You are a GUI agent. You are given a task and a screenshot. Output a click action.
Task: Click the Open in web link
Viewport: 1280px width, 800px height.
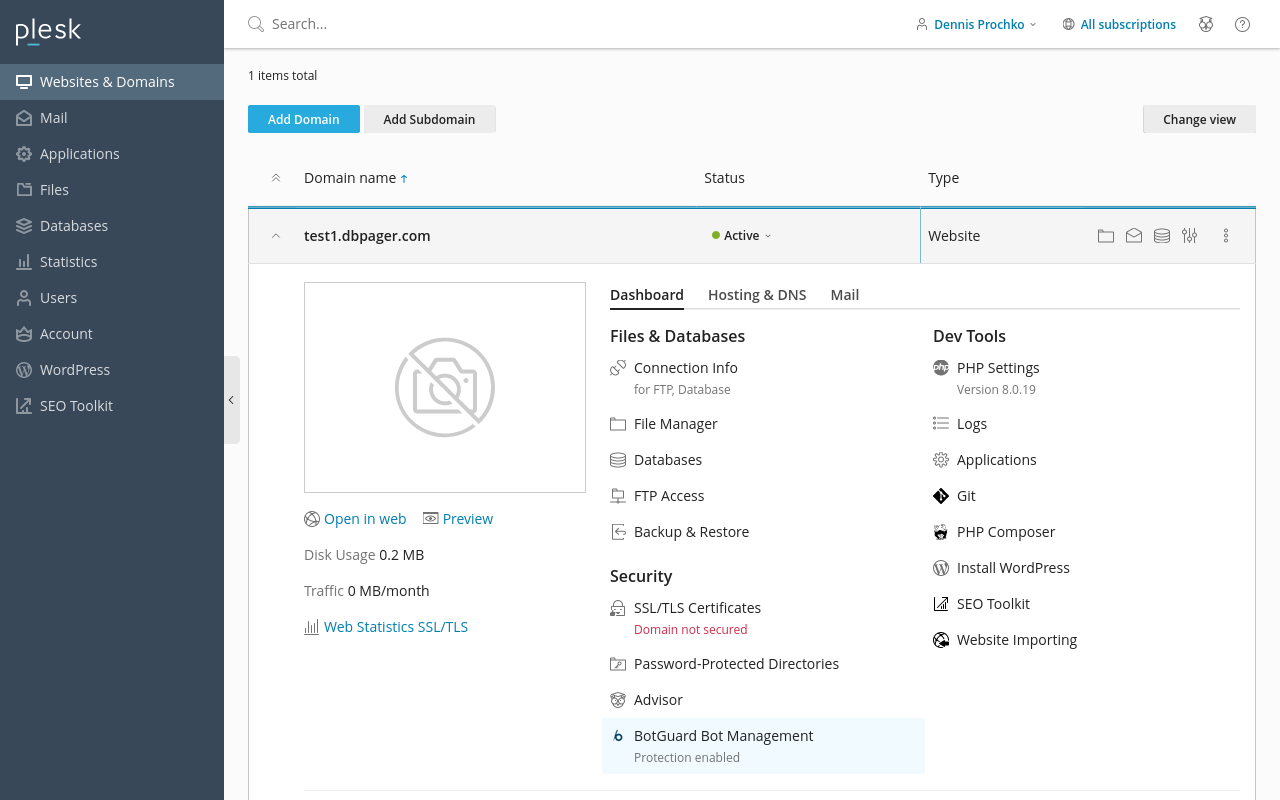[x=355, y=519]
